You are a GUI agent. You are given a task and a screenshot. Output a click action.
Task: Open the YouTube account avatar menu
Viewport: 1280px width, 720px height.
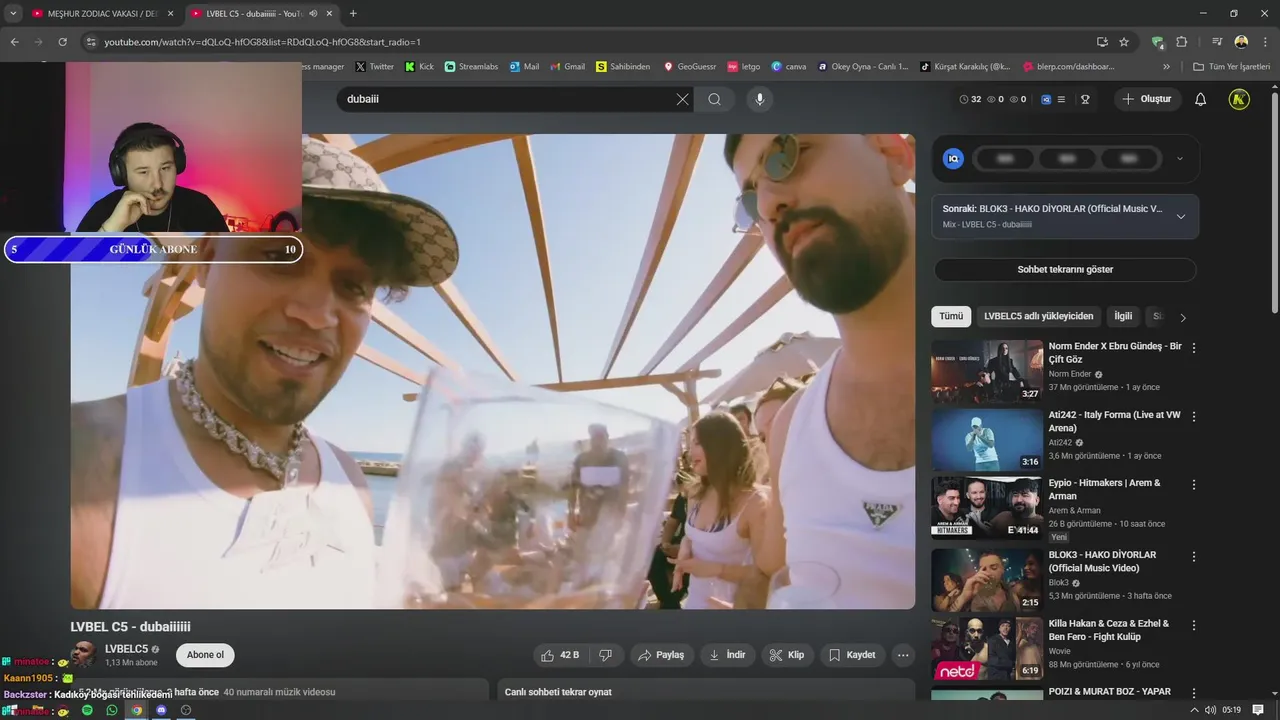[1239, 99]
